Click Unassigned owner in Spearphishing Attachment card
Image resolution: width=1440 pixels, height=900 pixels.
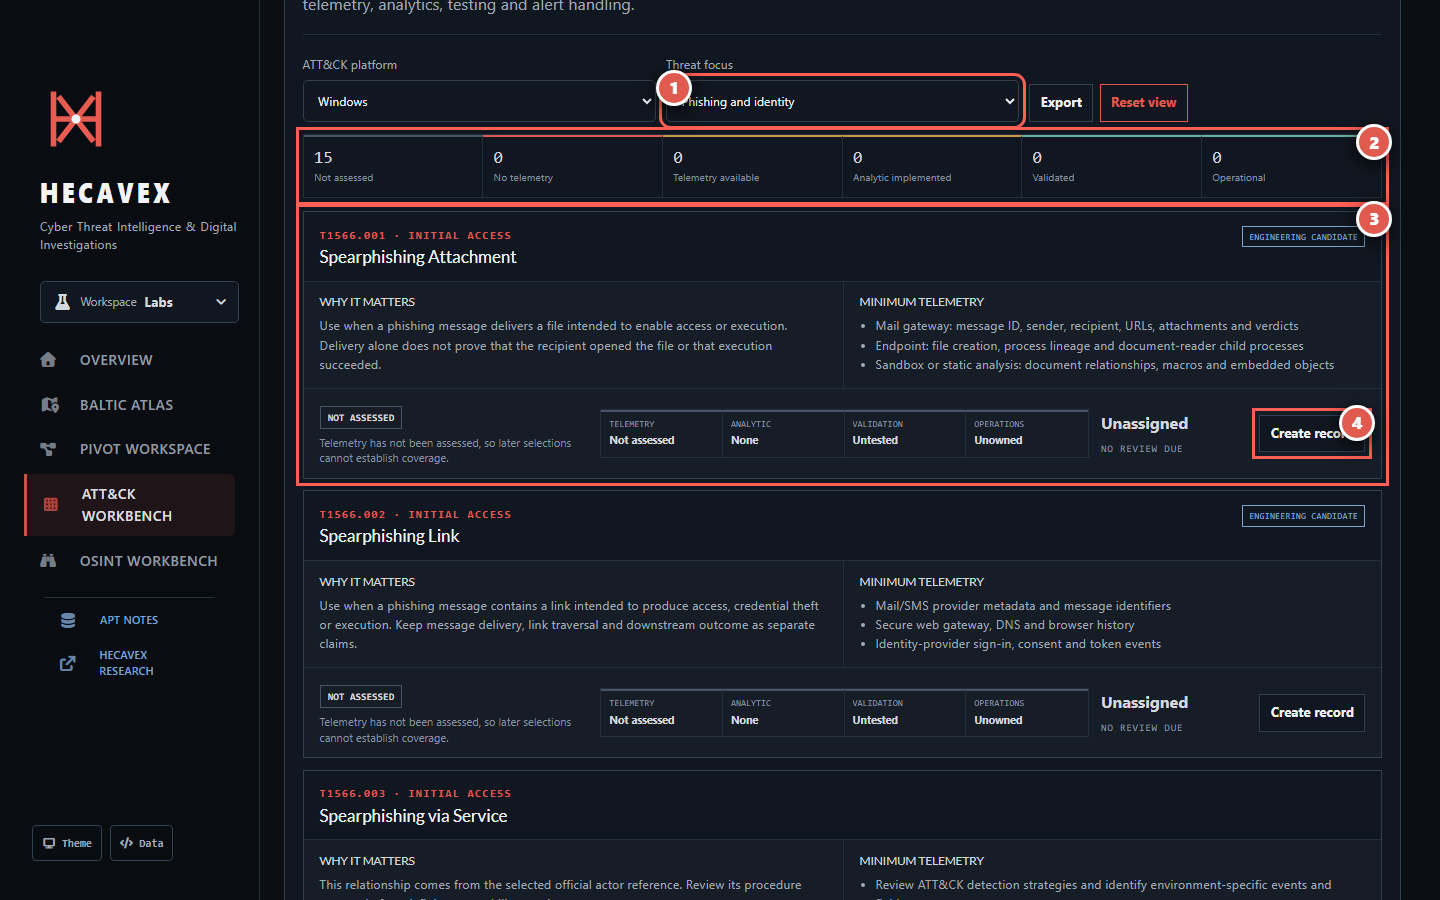[1145, 424]
